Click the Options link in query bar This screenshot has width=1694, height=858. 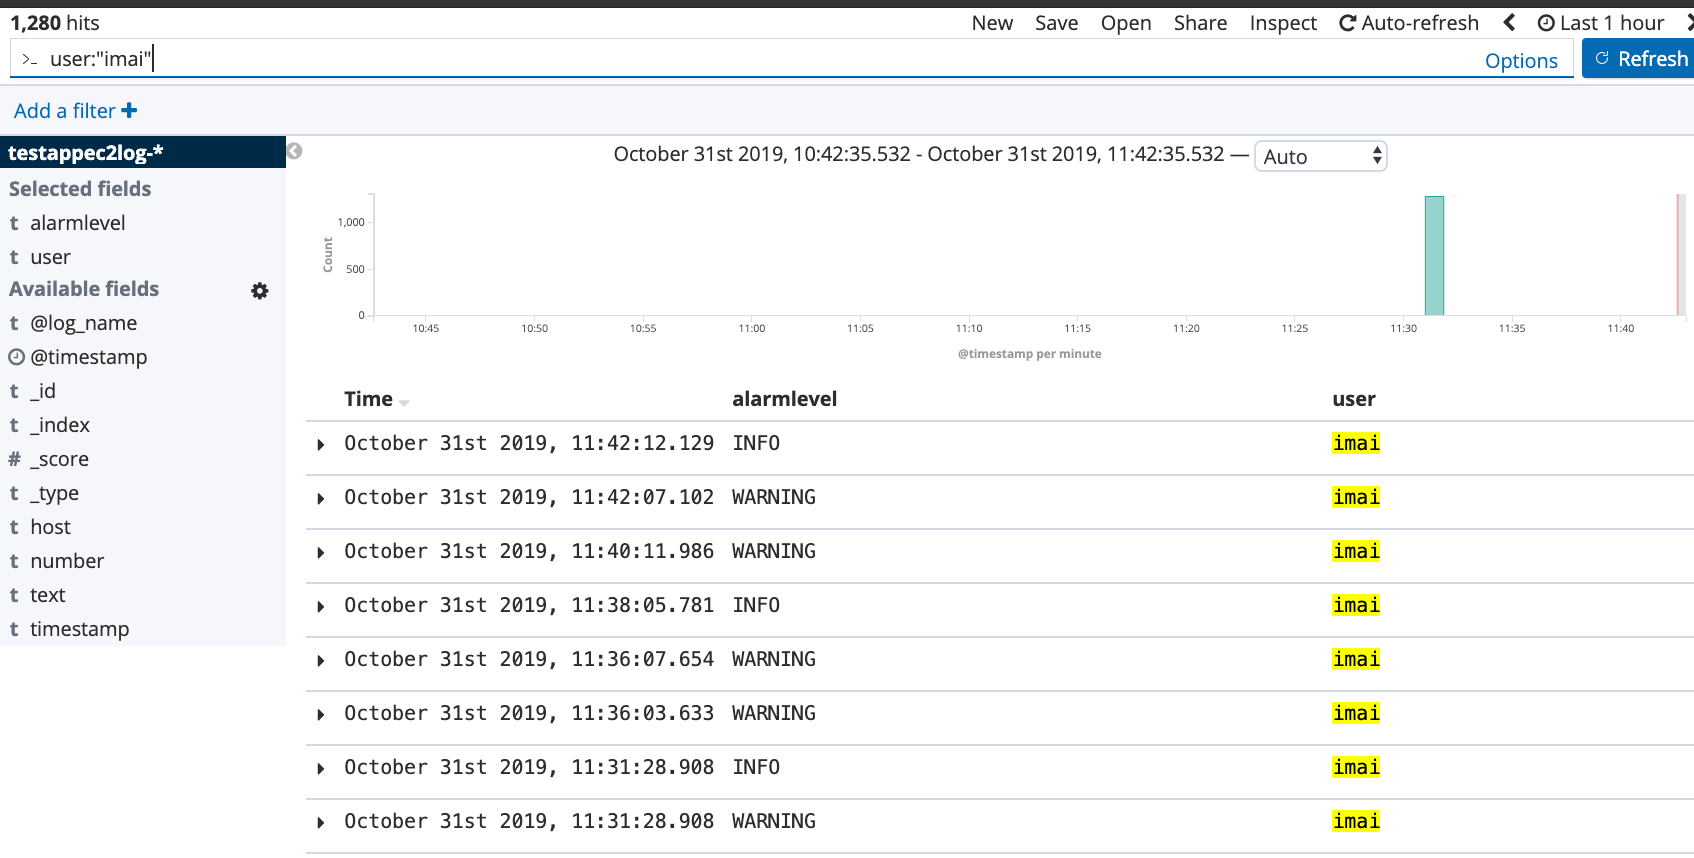[1521, 61]
